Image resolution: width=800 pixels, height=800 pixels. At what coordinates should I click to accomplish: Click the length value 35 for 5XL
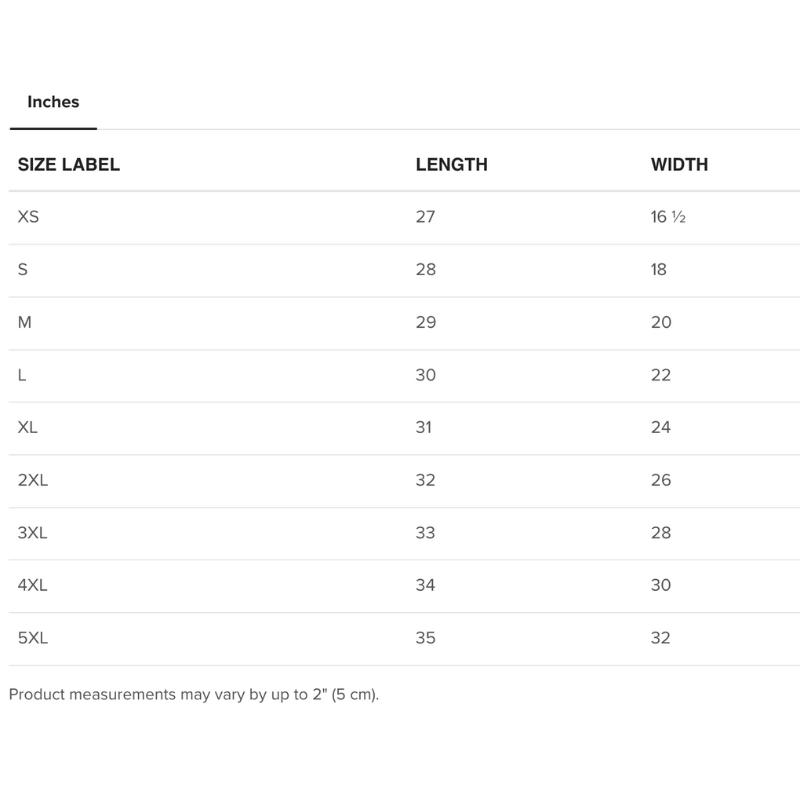point(425,638)
